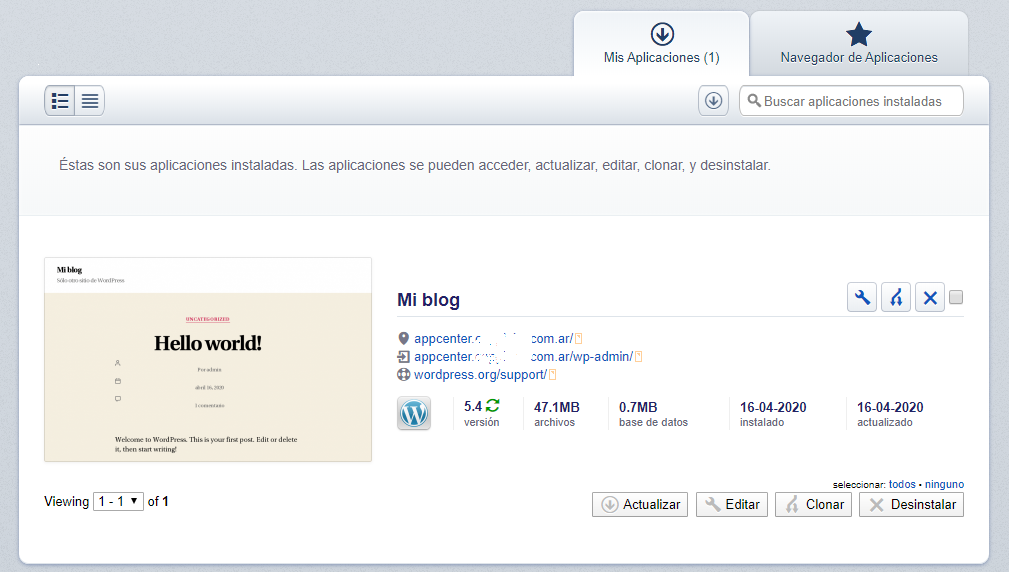Tick the Mi blog selection checkbox
The image size is (1009, 572).
coord(956,297)
